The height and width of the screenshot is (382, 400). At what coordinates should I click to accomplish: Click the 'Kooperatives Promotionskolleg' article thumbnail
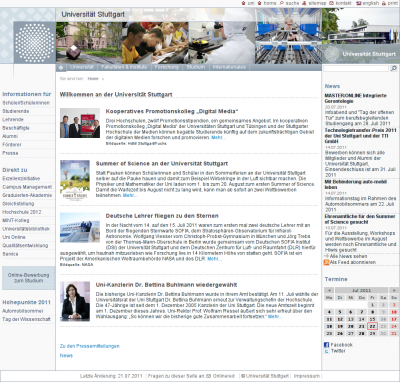(x=80, y=123)
